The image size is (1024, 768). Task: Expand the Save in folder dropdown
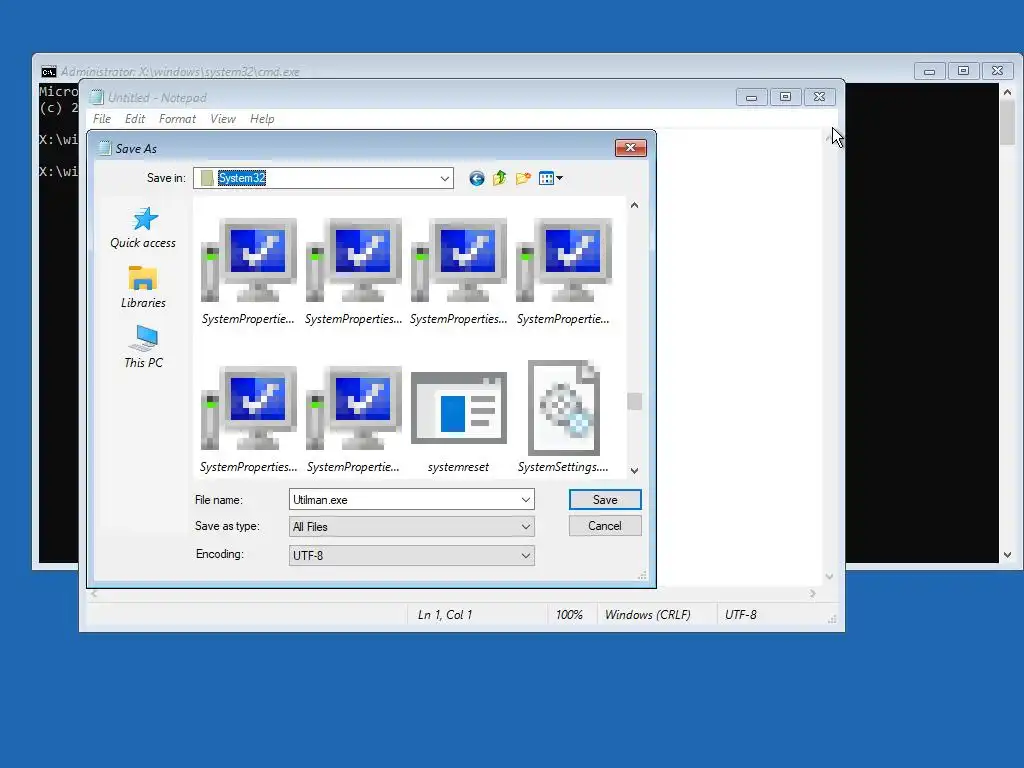click(445, 178)
